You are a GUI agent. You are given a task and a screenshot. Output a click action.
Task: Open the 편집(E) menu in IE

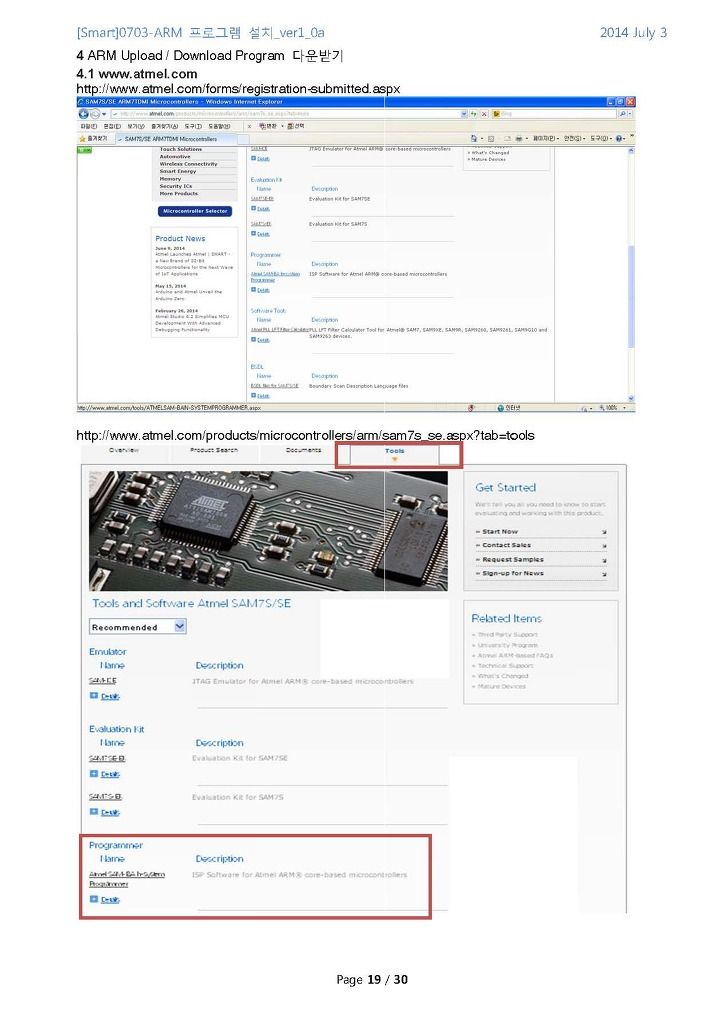pos(112,126)
